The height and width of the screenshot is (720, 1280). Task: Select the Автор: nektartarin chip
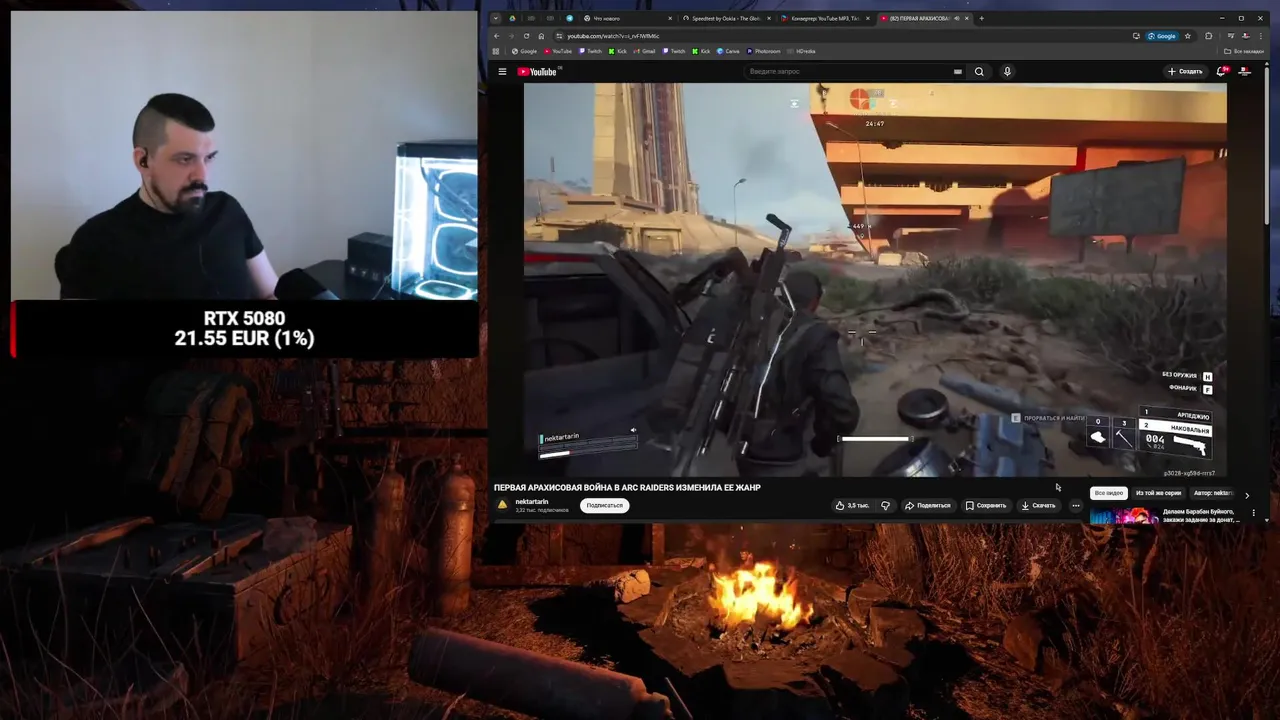coord(1214,493)
